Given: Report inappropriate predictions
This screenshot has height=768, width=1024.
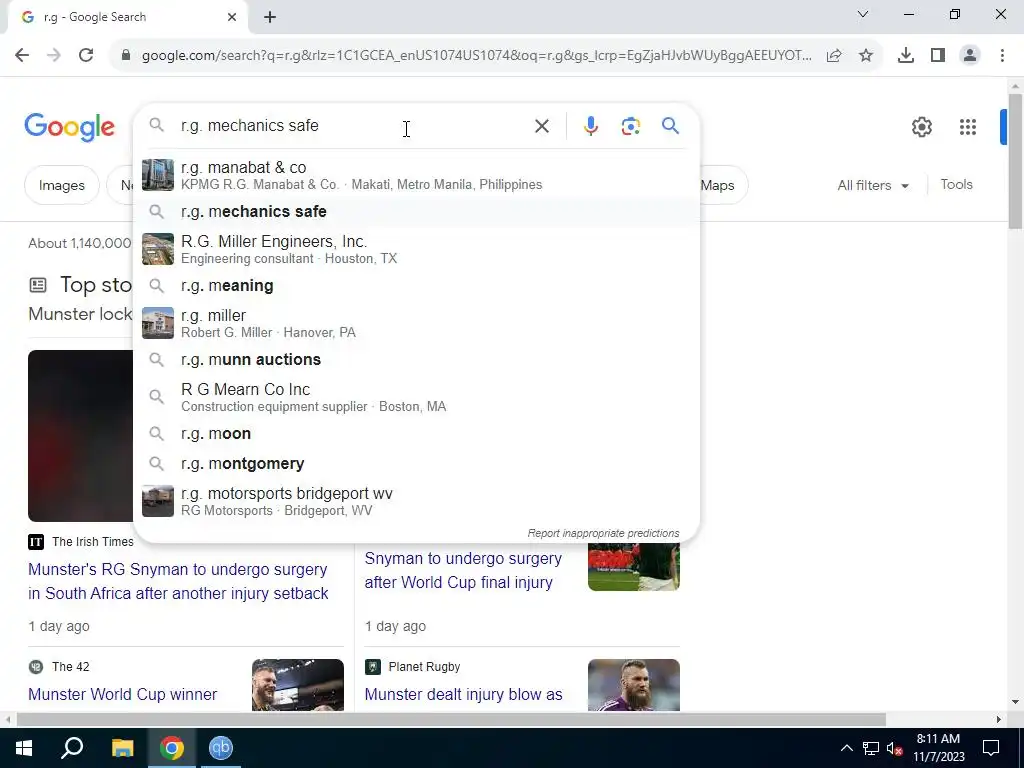Looking at the screenshot, I should click(x=603, y=533).
